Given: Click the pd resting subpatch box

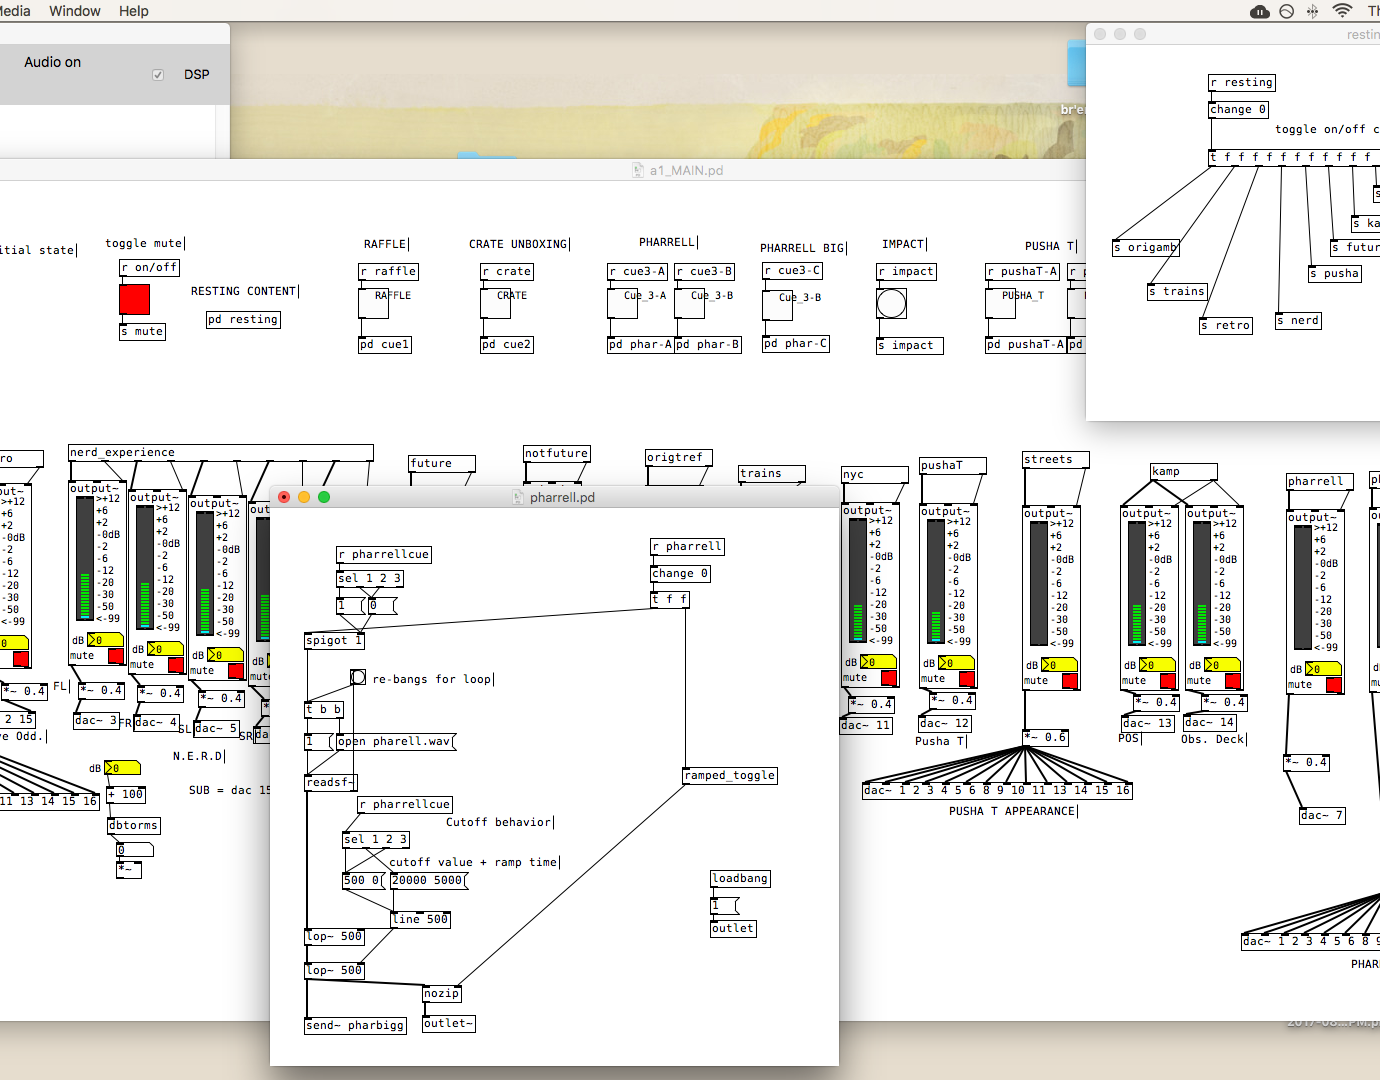Looking at the screenshot, I should tap(244, 319).
